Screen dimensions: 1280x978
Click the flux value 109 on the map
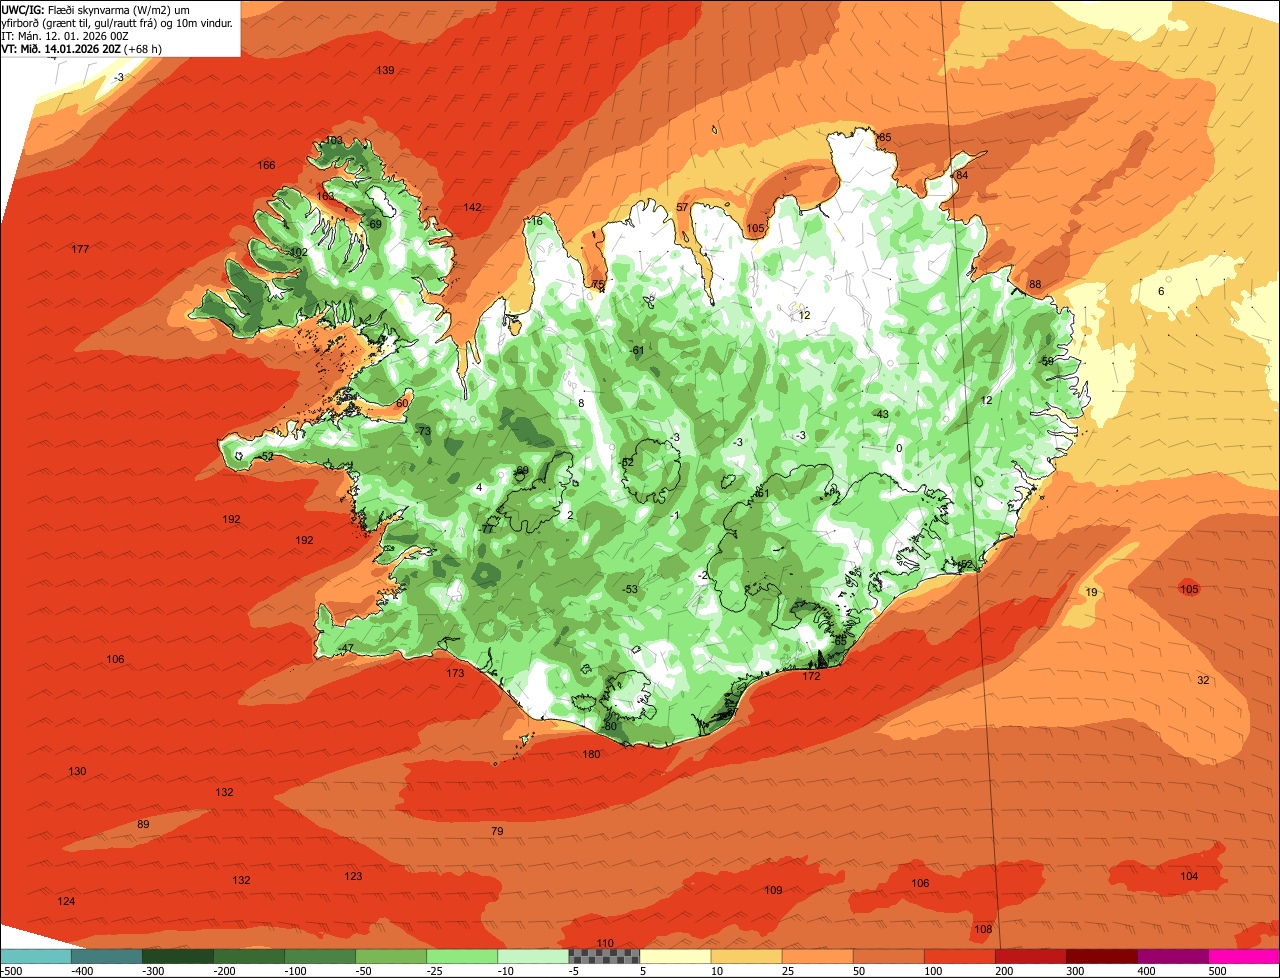[x=773, y=890]
